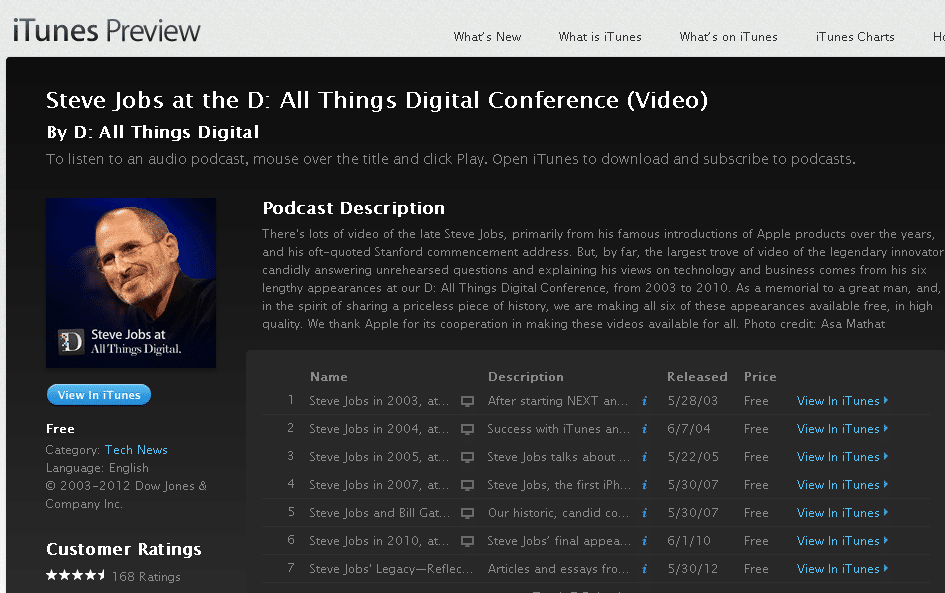Click the Free price in the 5/30/12 row
This screenshot has height=593, width=945.
pos(756,569)
